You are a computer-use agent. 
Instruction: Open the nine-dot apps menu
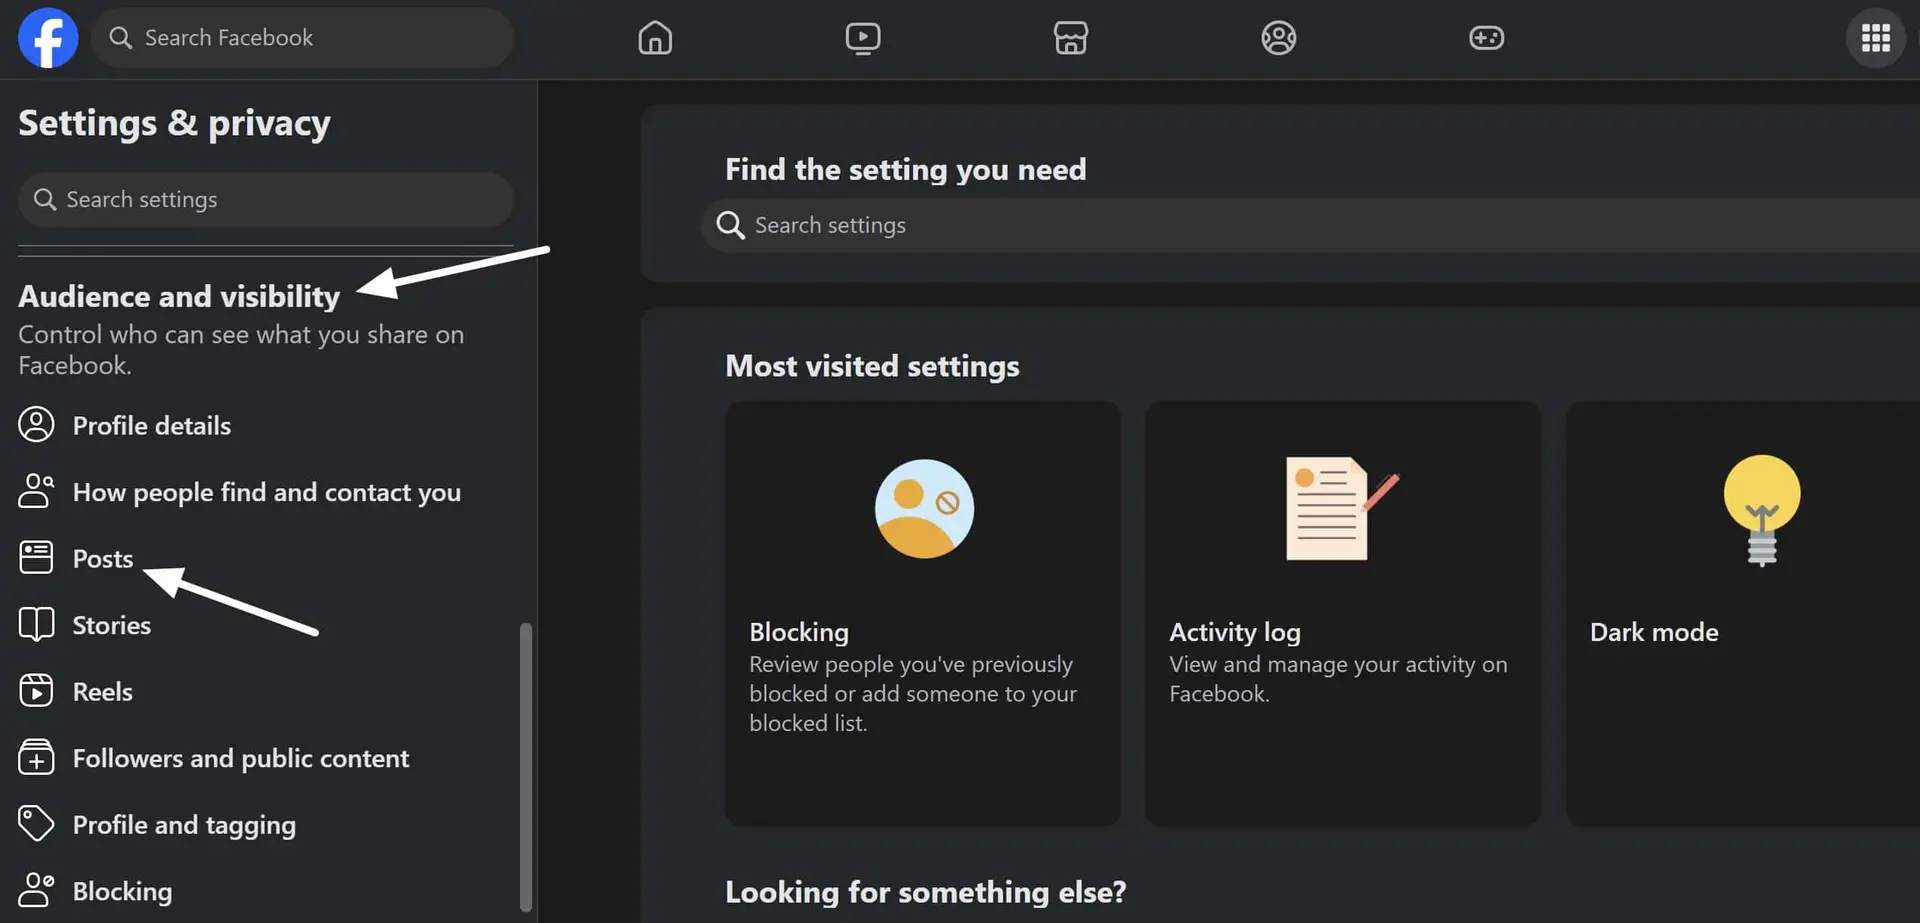(1875, 38)
